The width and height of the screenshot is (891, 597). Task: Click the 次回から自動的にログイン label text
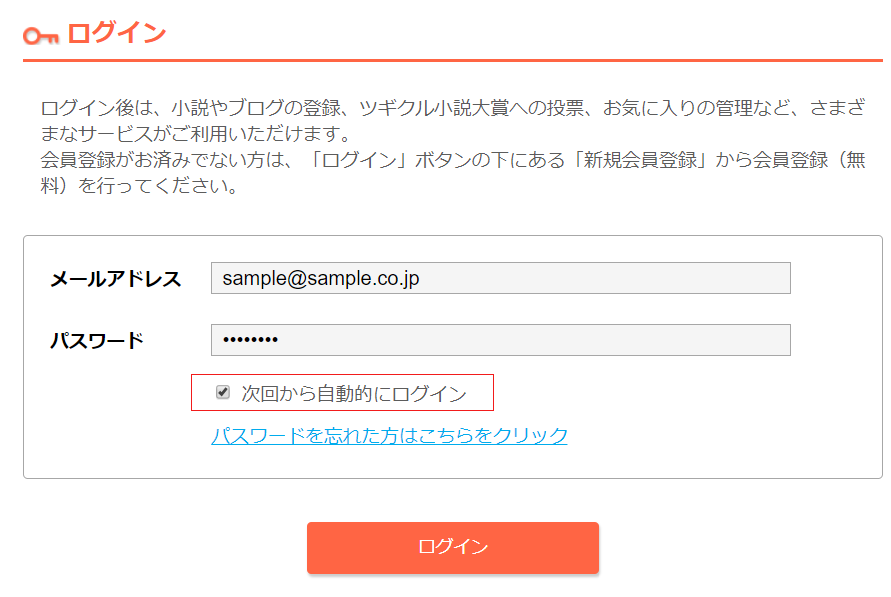click(353, 394)
